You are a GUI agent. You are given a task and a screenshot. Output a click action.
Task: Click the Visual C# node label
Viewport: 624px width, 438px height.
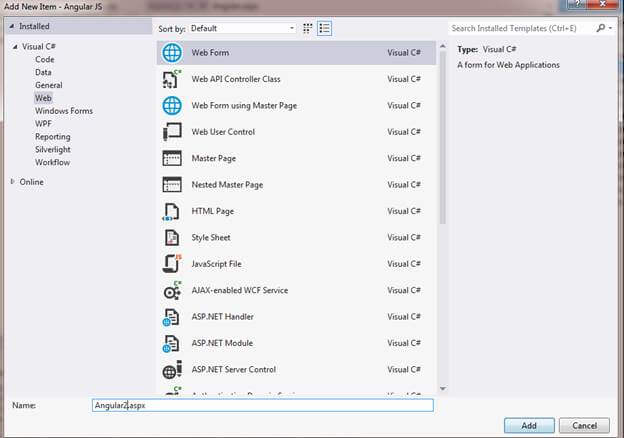pos(39,47)
